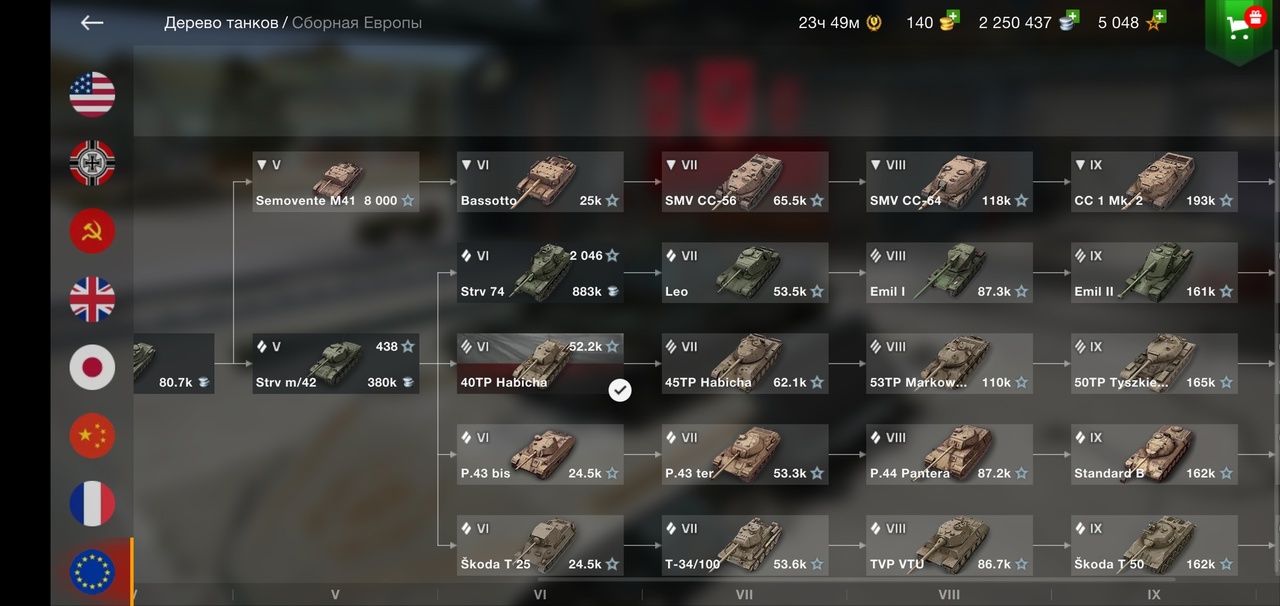This screenshot has height=606, width=1280.
Task: Select the USA flag nation
Action: [x=92, y=95]
